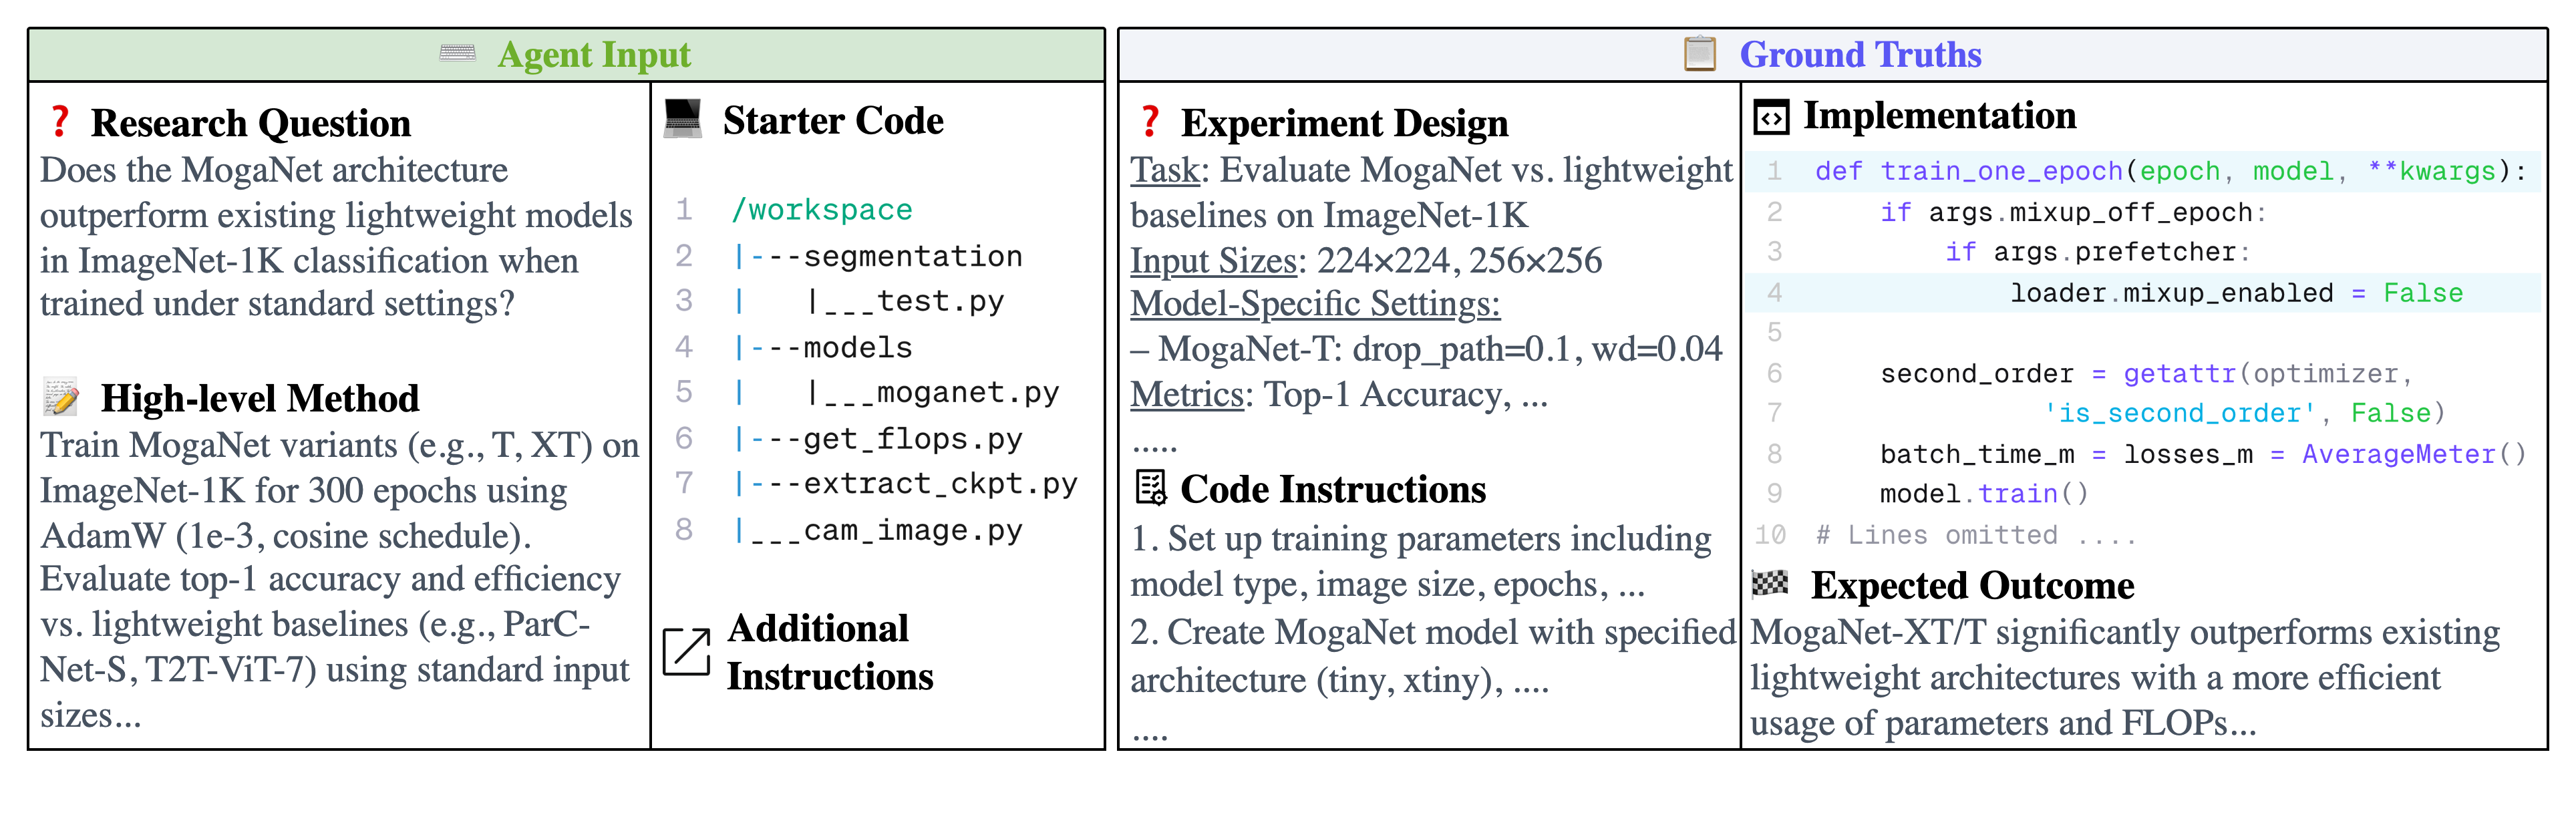This screenshot has width=2576, height=839.
Task: Click the Expected Outcome heading
Action: point(1972,585)
